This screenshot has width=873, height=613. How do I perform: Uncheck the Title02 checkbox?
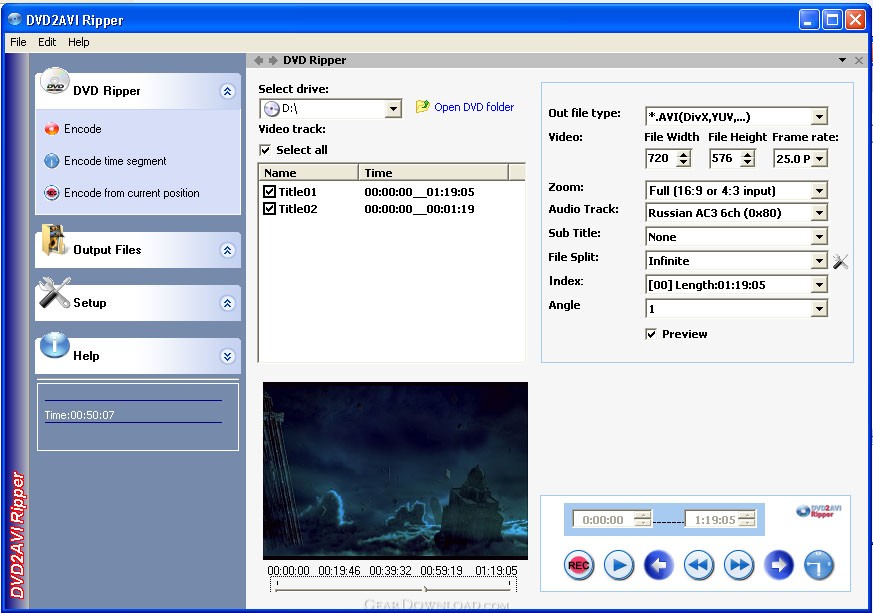click(269, 209)
